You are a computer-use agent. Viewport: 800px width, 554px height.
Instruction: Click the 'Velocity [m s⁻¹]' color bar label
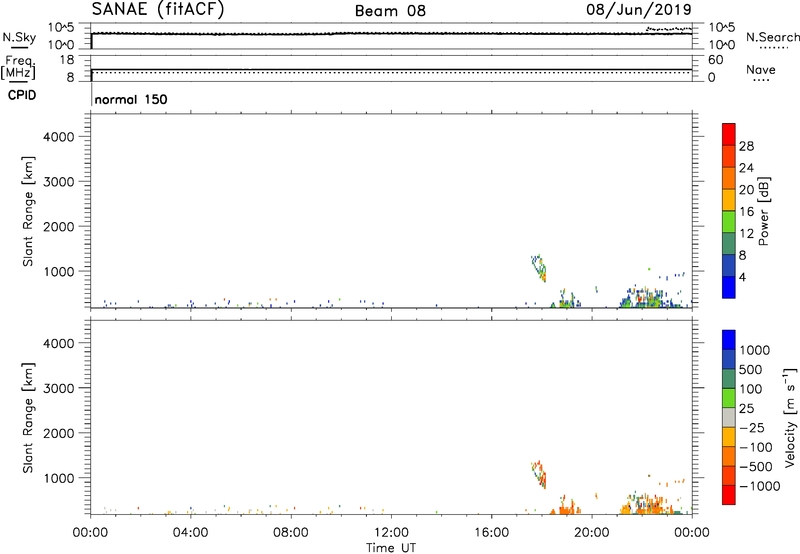790,417
